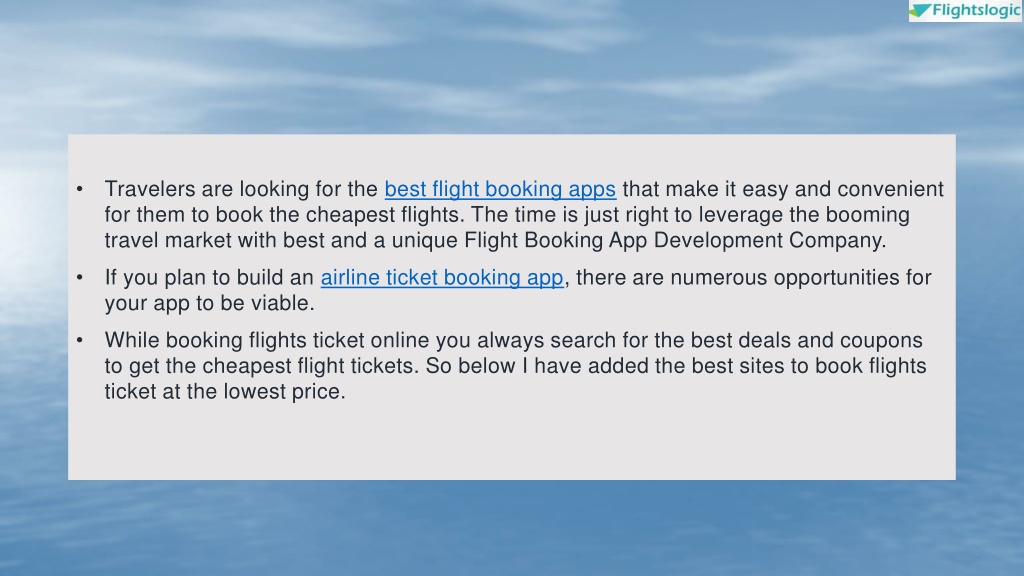Click the Flightslogic logo text
The image size is (1024, 576).
click(x=976, y=10)
